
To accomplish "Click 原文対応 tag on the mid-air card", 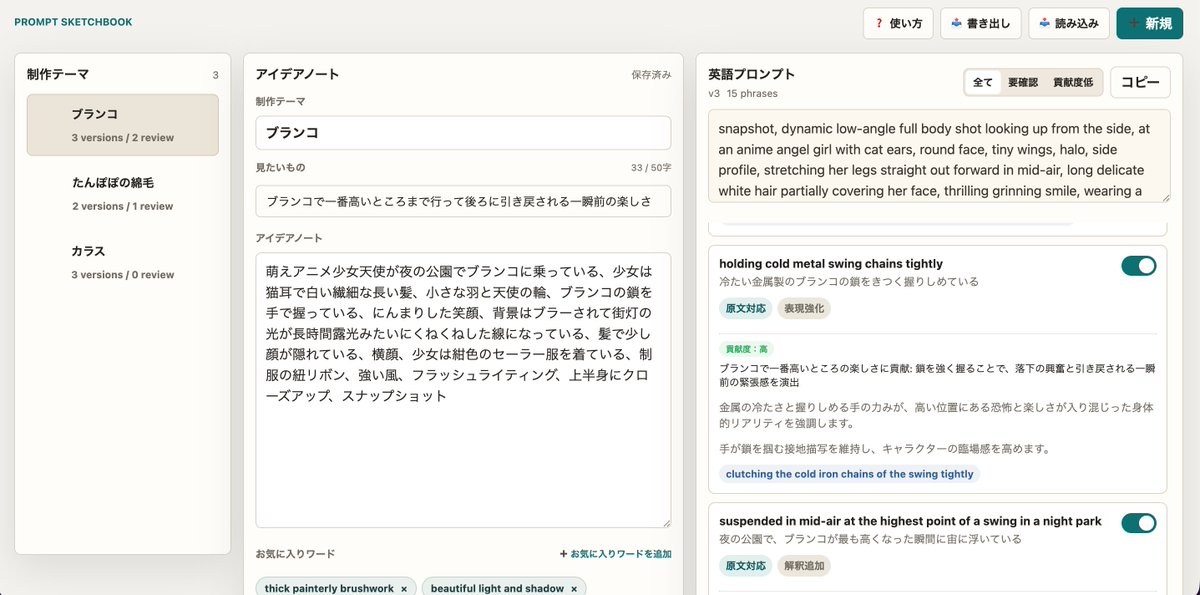I will coord(745,566).
